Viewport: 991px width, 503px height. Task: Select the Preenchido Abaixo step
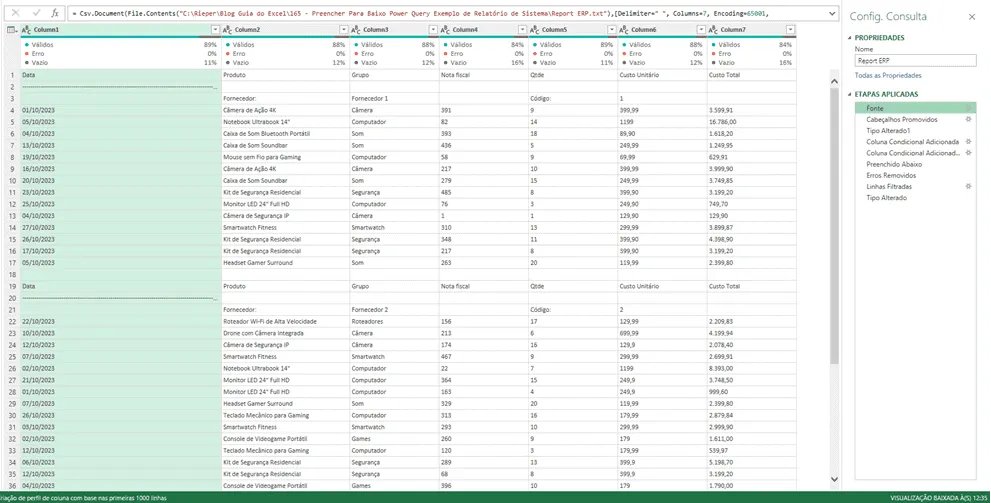click(894, 164)
